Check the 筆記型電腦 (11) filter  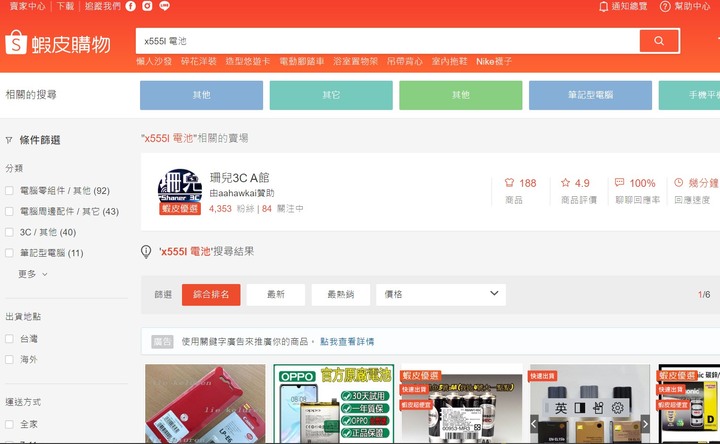[9, 253]
